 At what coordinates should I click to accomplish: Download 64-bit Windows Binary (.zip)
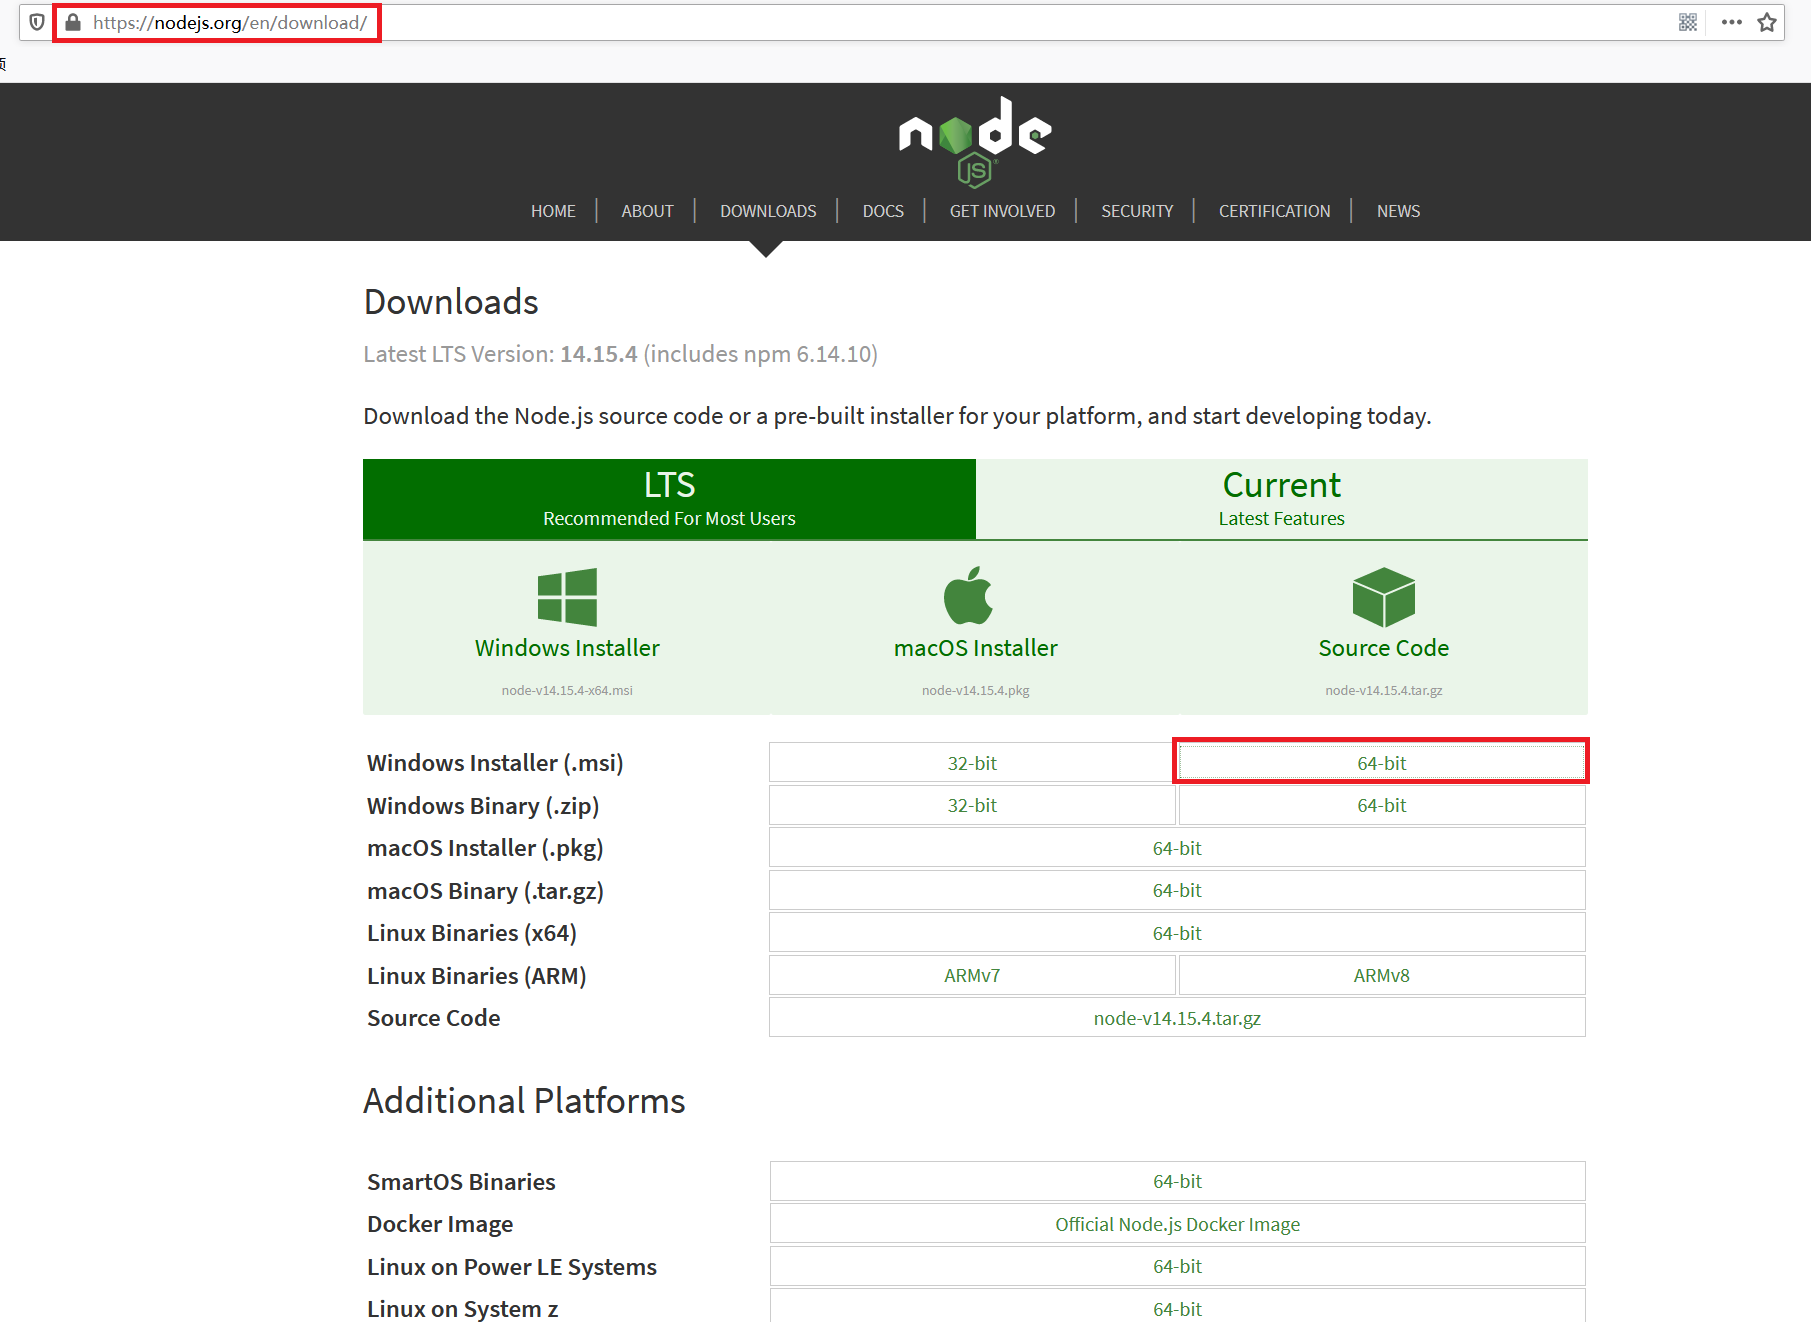[1382, 805]
